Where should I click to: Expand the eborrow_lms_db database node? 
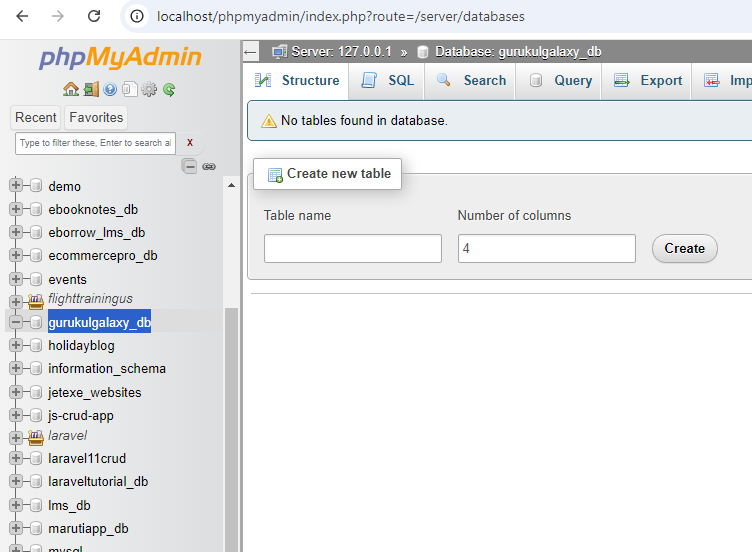pyautogui.click(x=16, y=232)
